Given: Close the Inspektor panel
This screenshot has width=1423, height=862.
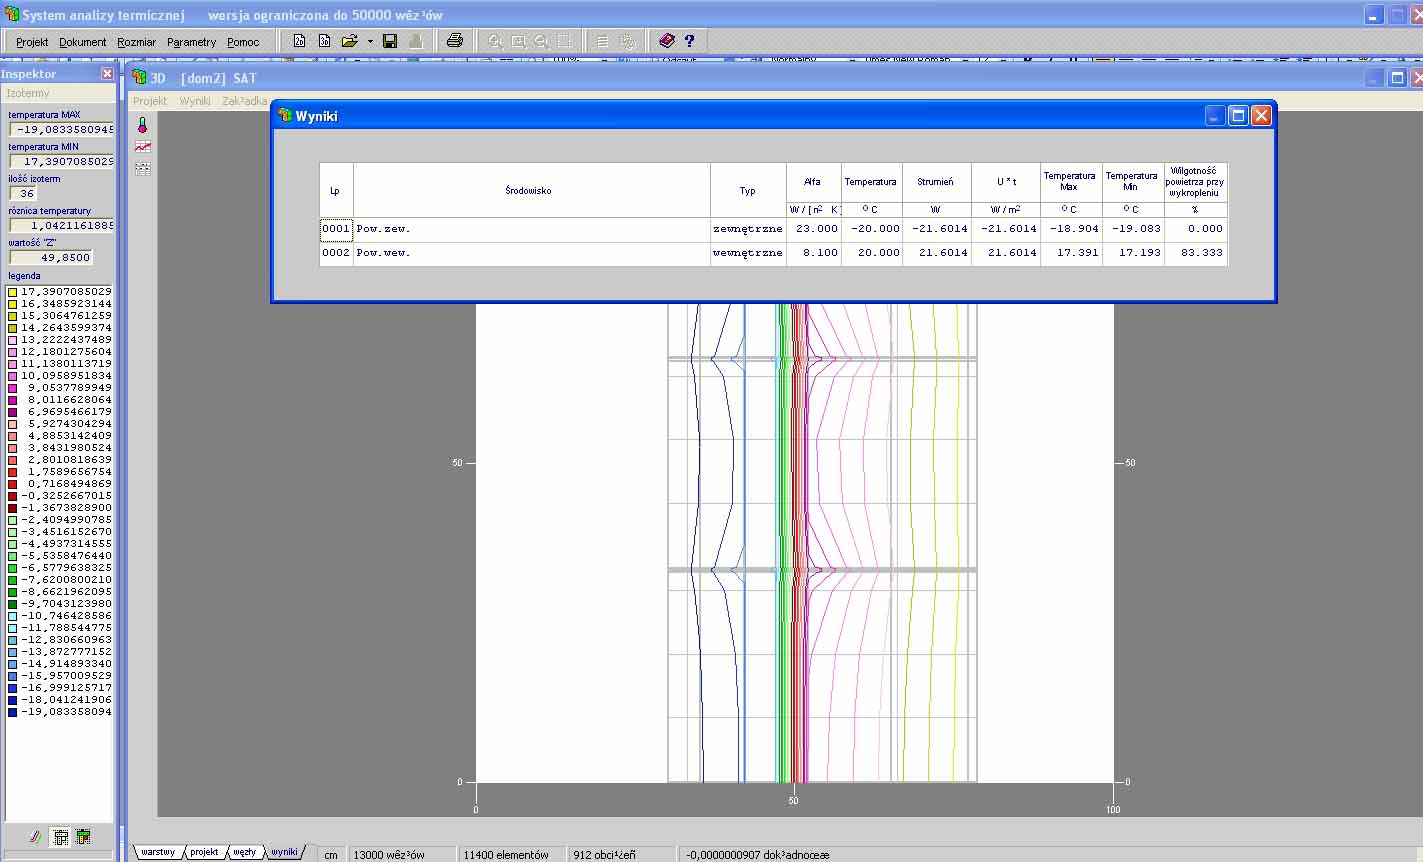Looking at the screenshot, I should coord(107,74).
